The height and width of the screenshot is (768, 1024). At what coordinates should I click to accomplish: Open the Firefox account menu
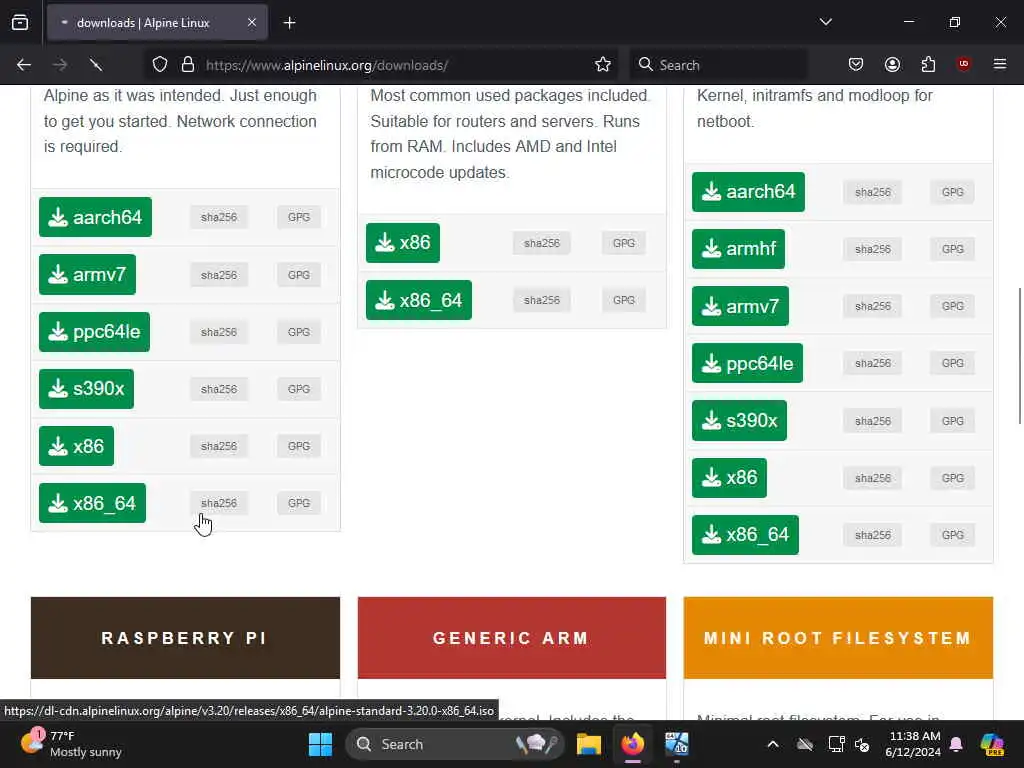[x=892, y=65]
